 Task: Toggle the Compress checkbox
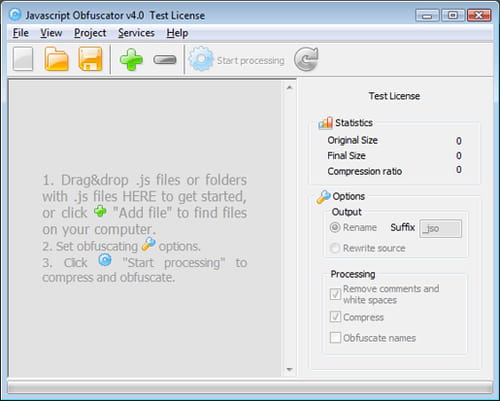[335, 317]
